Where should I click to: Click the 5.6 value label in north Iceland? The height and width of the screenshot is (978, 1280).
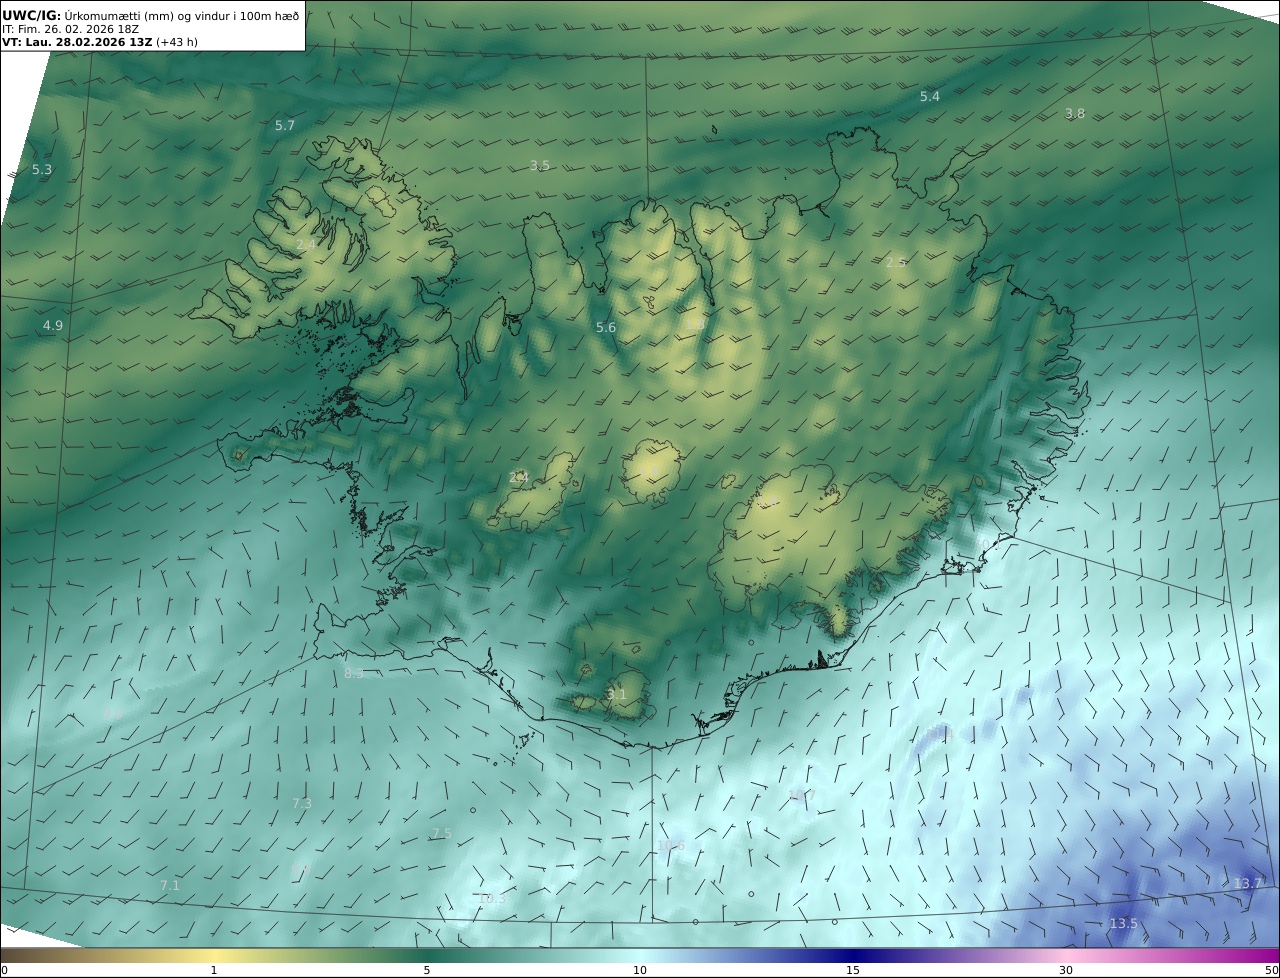click(606, 328)
